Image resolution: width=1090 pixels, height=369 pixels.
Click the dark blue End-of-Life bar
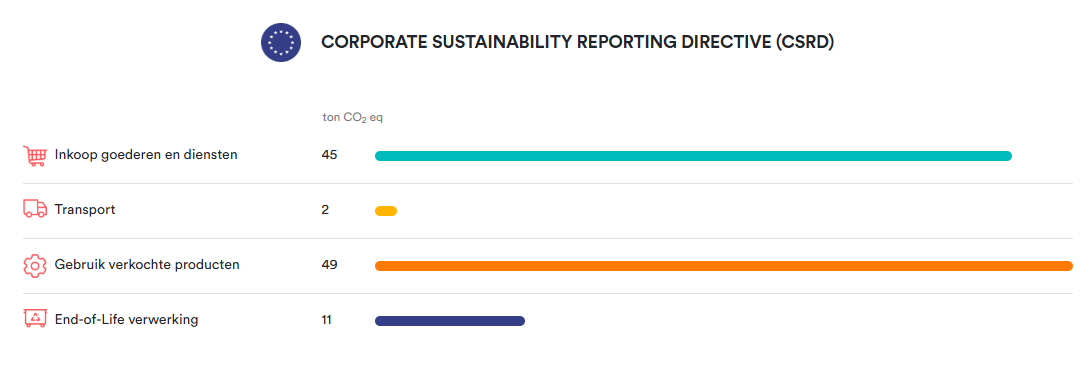[x=450, y=320]
